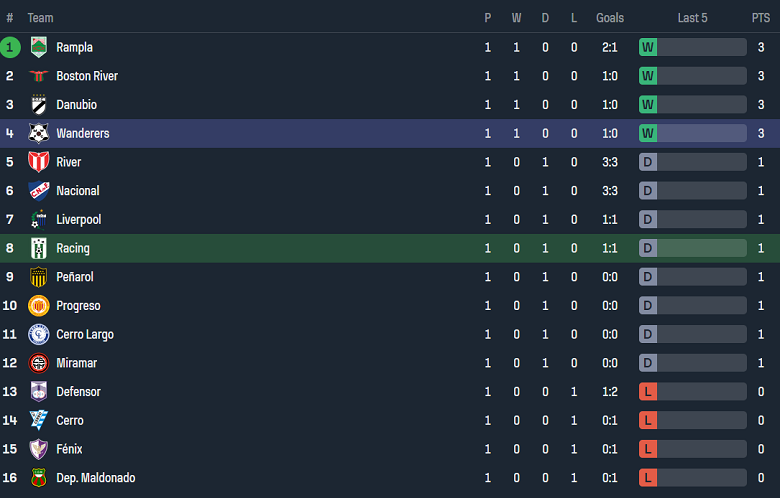Open the Racing team page link

(73, 248)
